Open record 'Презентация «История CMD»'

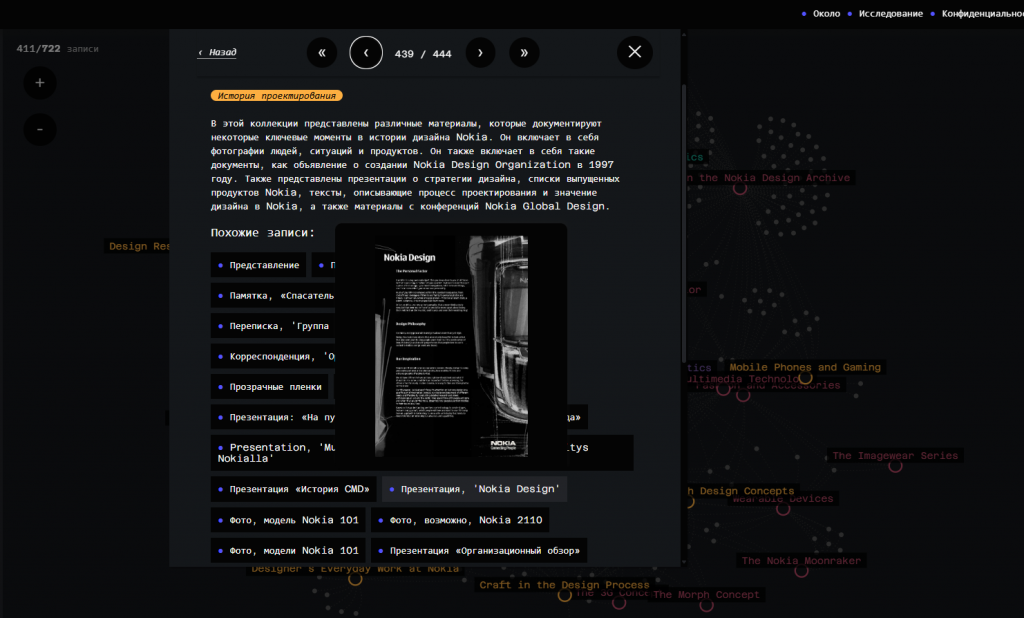coord(294,489)
